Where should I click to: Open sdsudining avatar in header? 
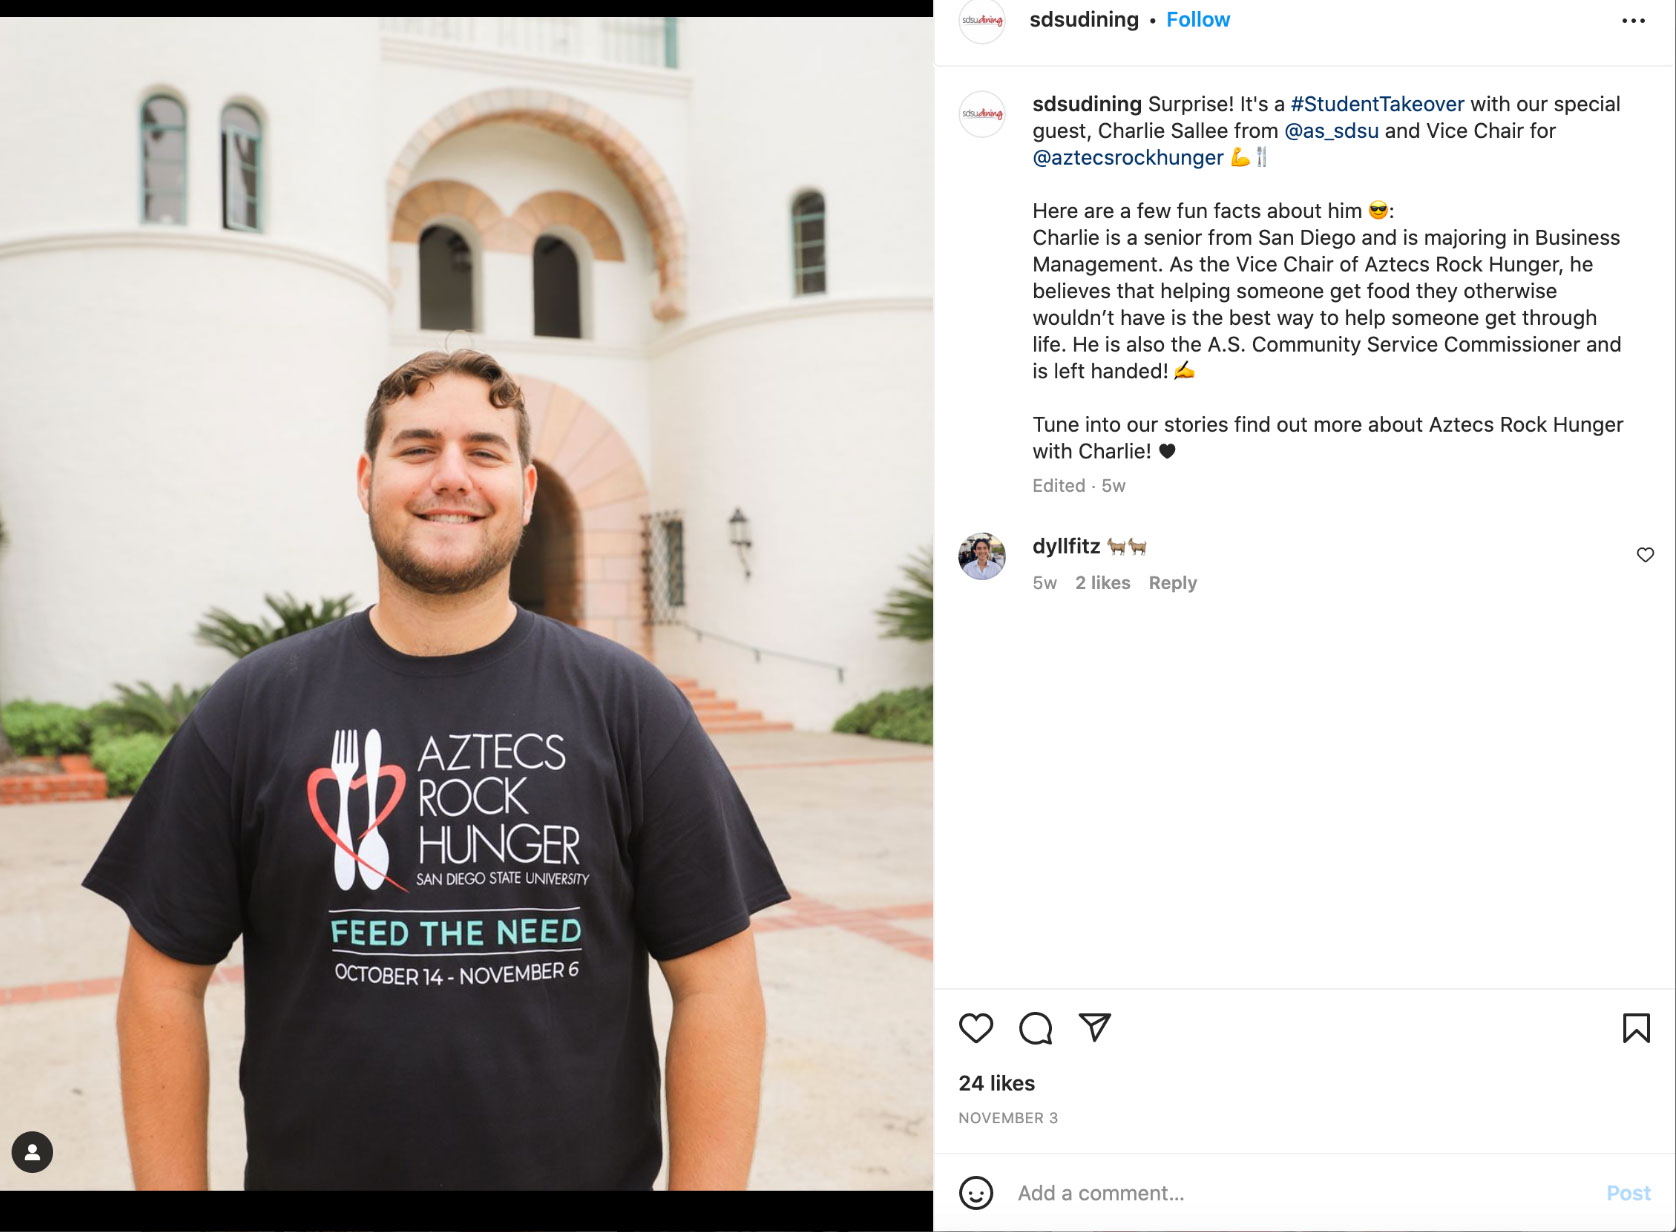click(x=982, y=20)
